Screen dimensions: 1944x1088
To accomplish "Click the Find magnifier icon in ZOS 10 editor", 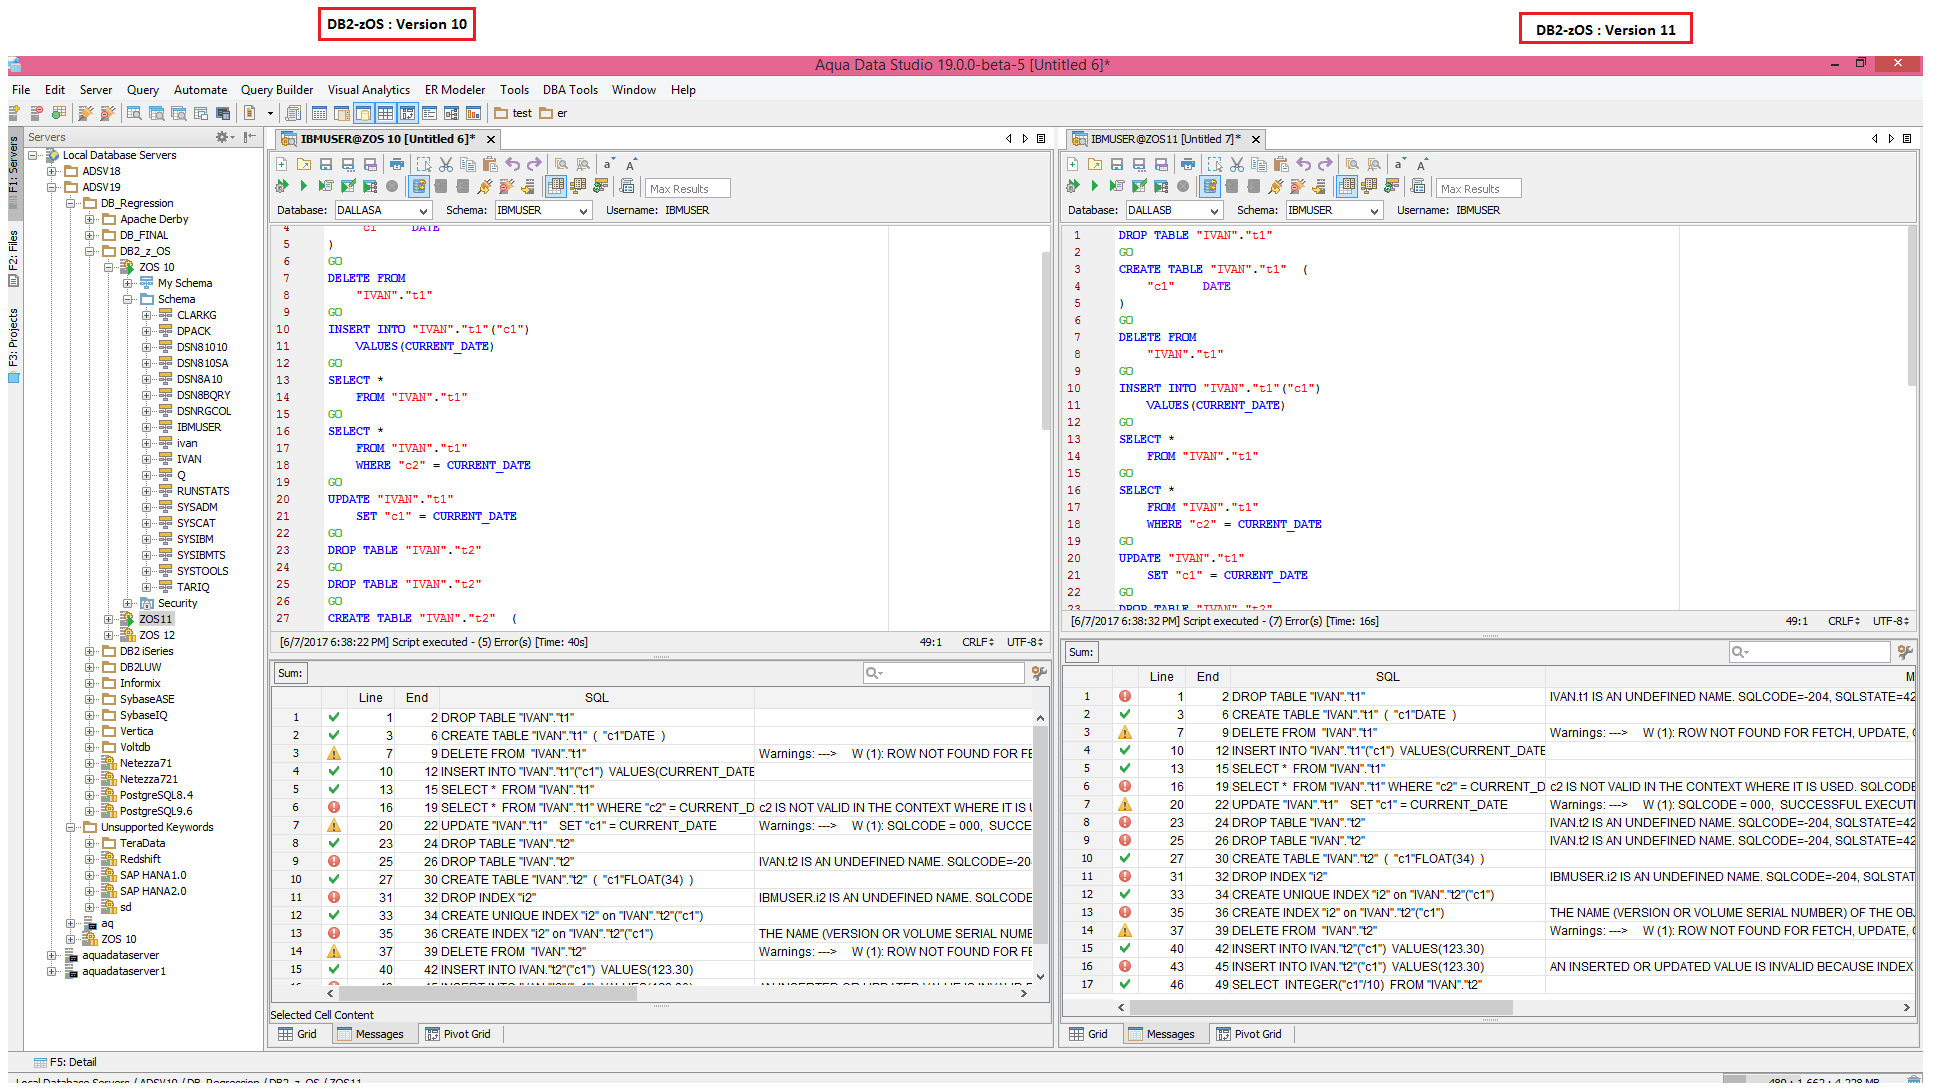I will click(561, 164).
